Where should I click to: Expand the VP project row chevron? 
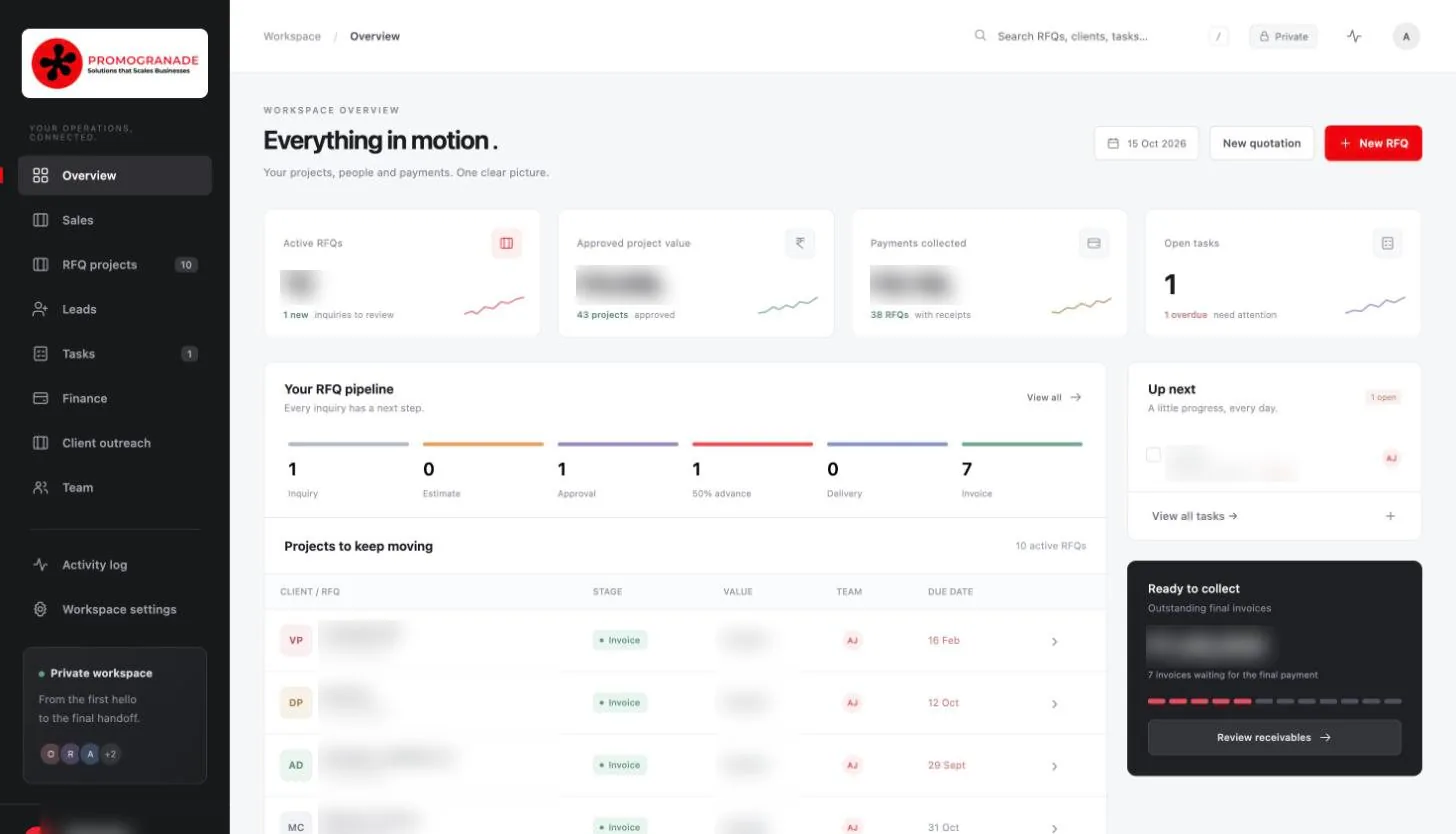[x=1054, y=641]
